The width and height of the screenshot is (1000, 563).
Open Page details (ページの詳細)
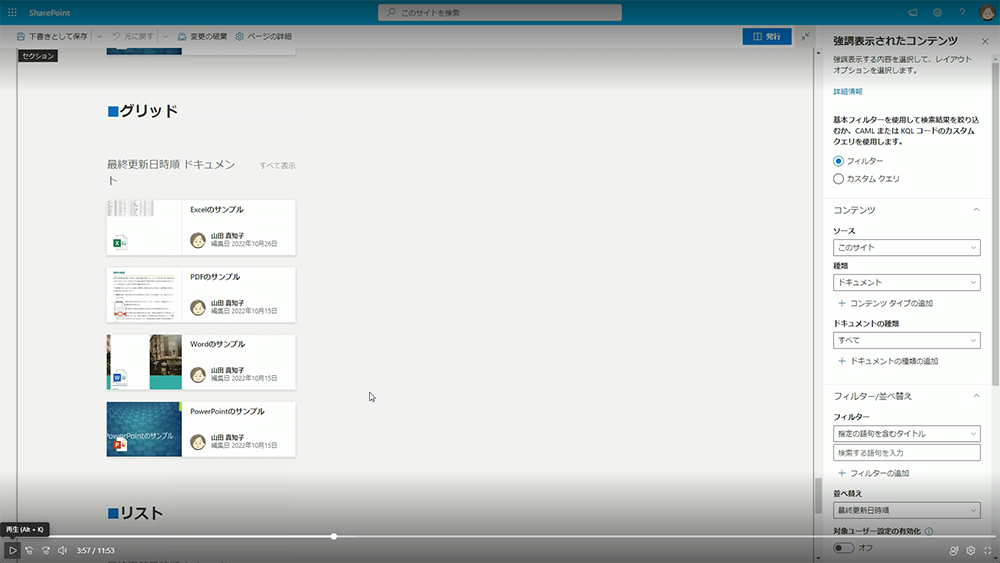tap(263, 36)
